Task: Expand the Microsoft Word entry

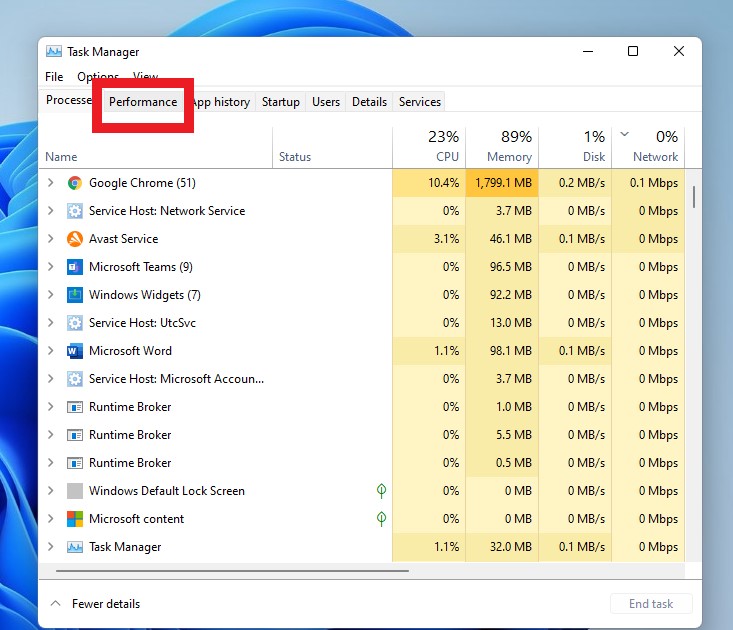Action: pyautogui.click(x=50, y=351)
